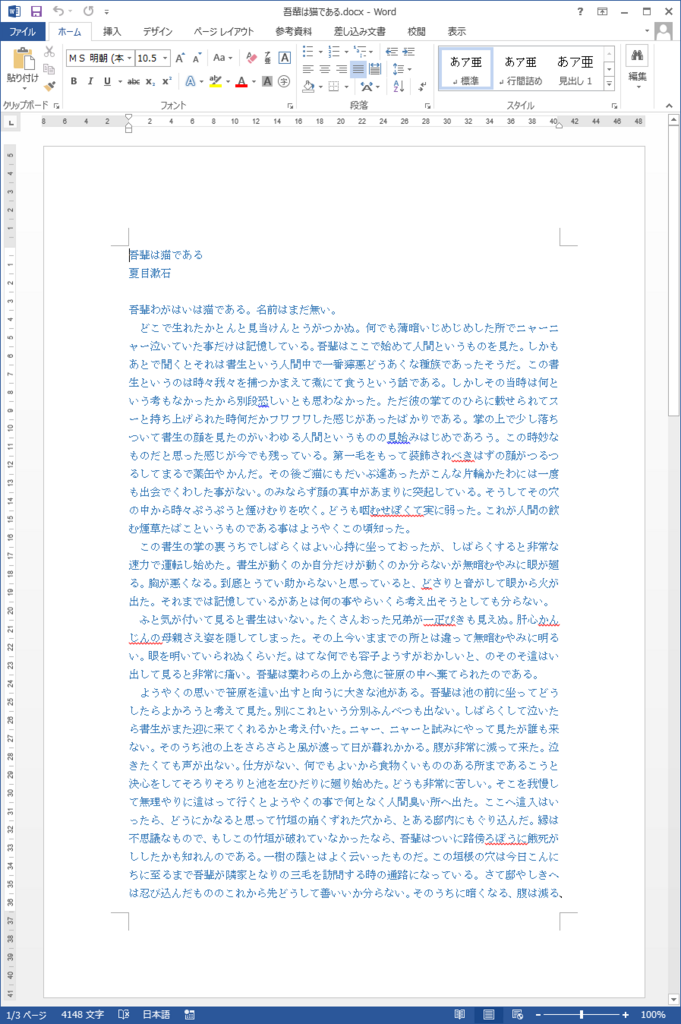Click the Paste clipboard icon
This screenshot has height=1024, width=681.
coord(24,59)
